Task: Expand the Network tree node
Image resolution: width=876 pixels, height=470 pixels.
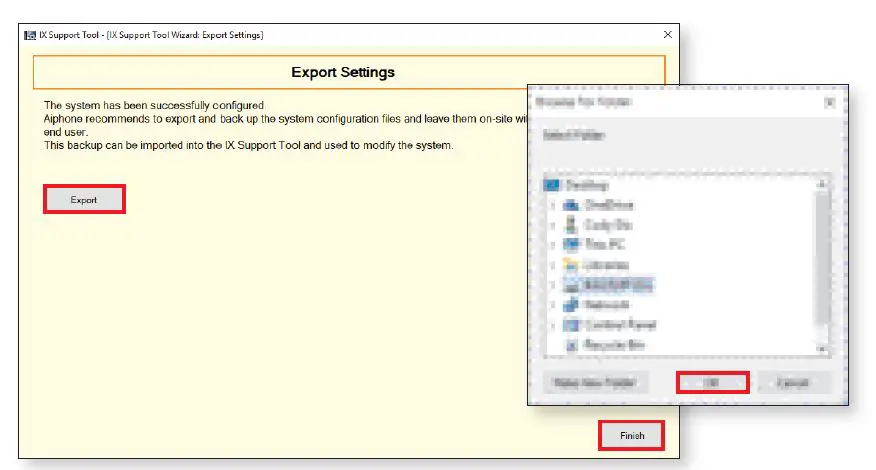Action: click(x=553, y=305)
